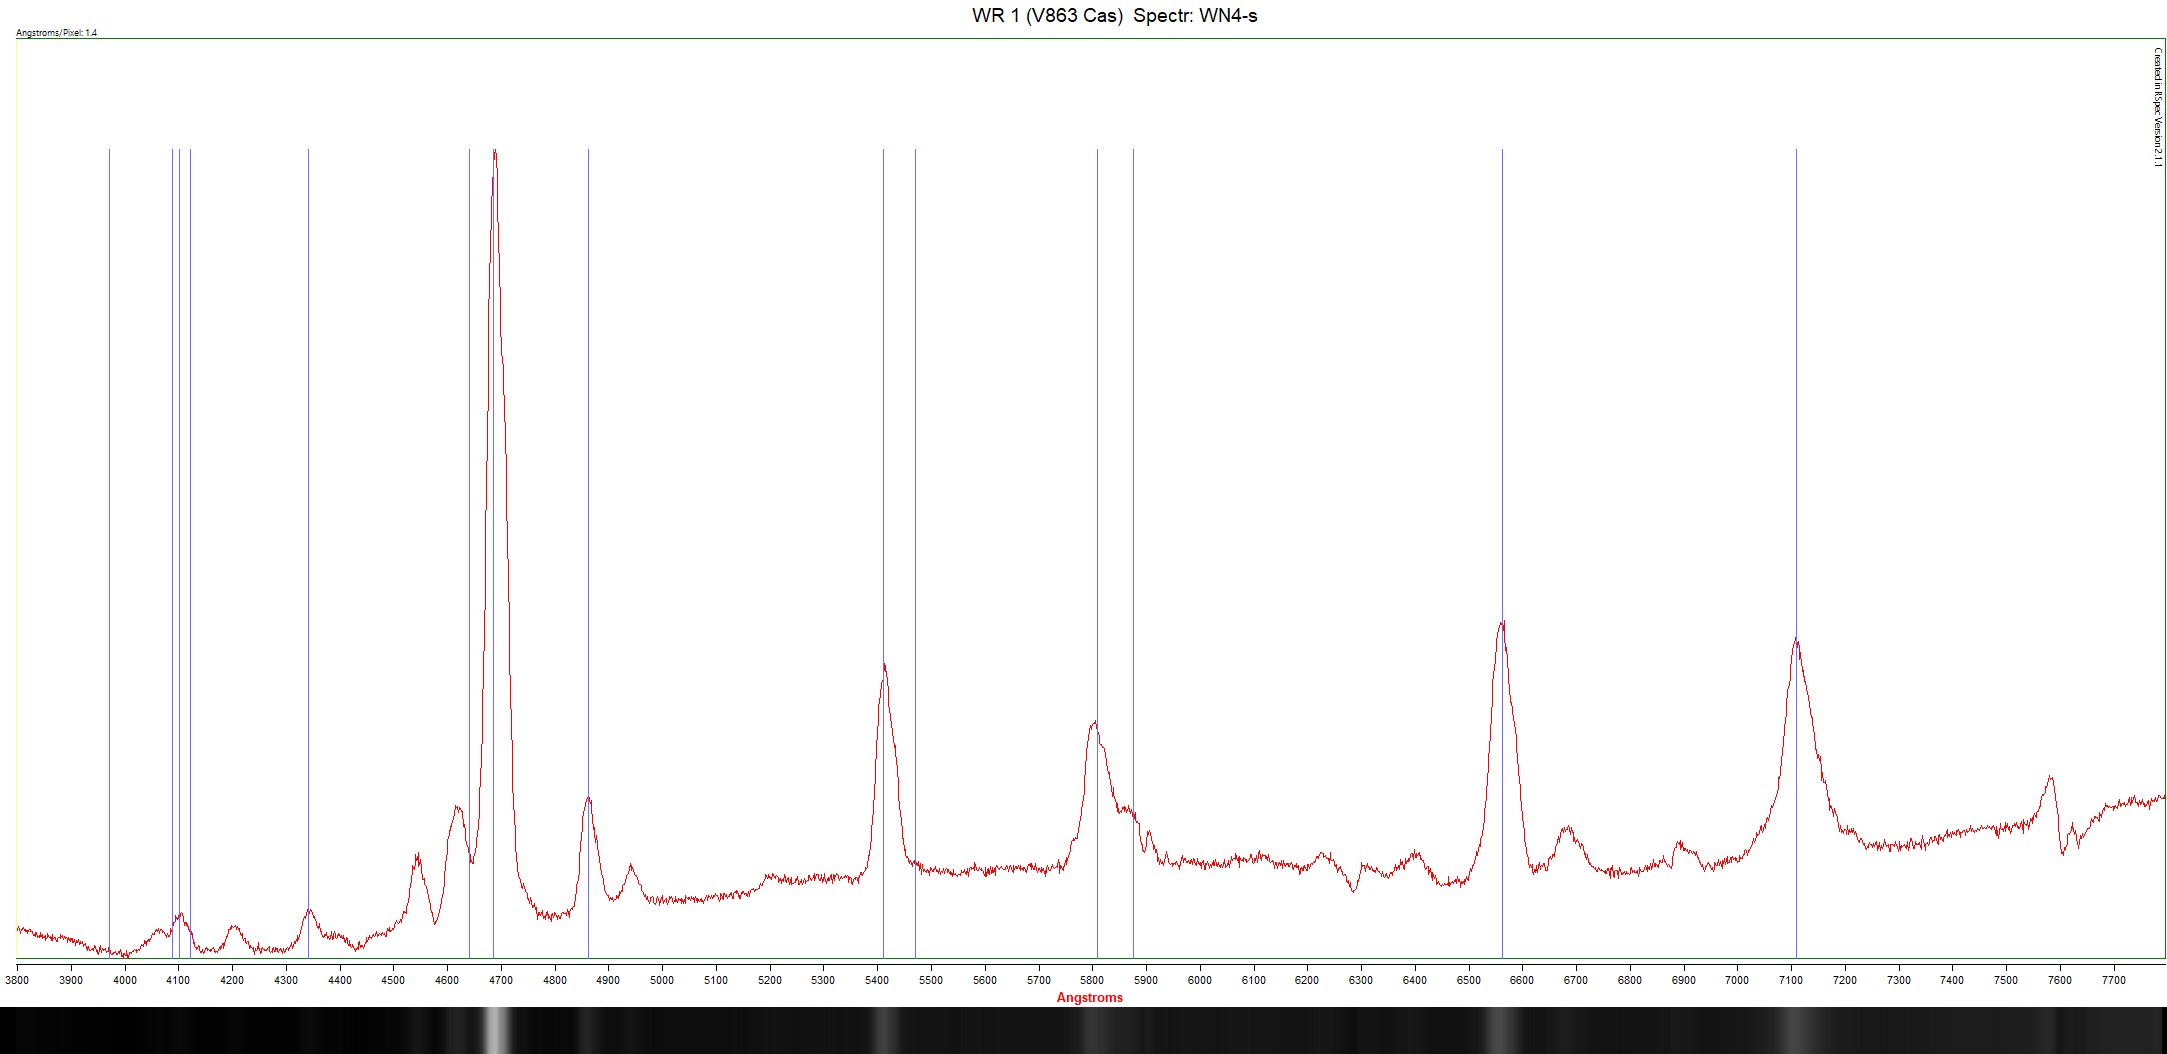Click the brightest band in the spectrum strip
Image resolution: width=2167 pixels, height=1054 pixels.
[495, 1030]
